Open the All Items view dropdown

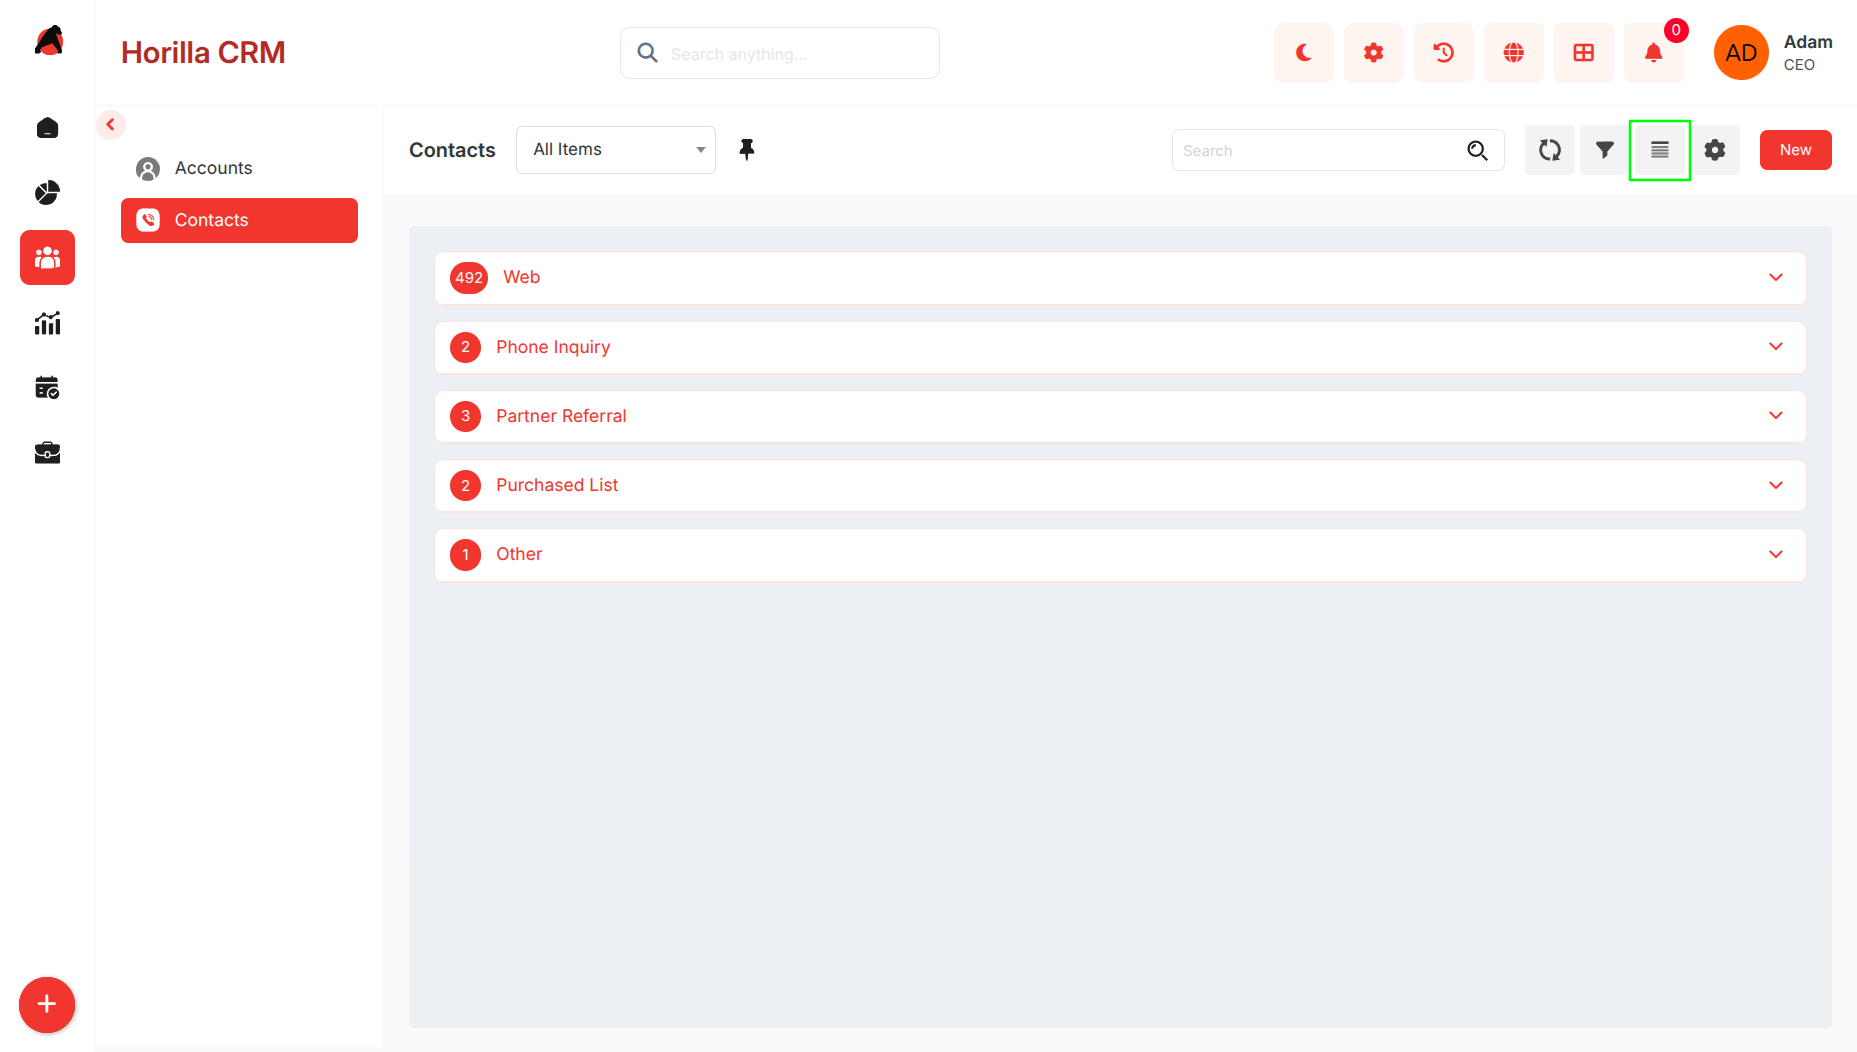[616, 150]
